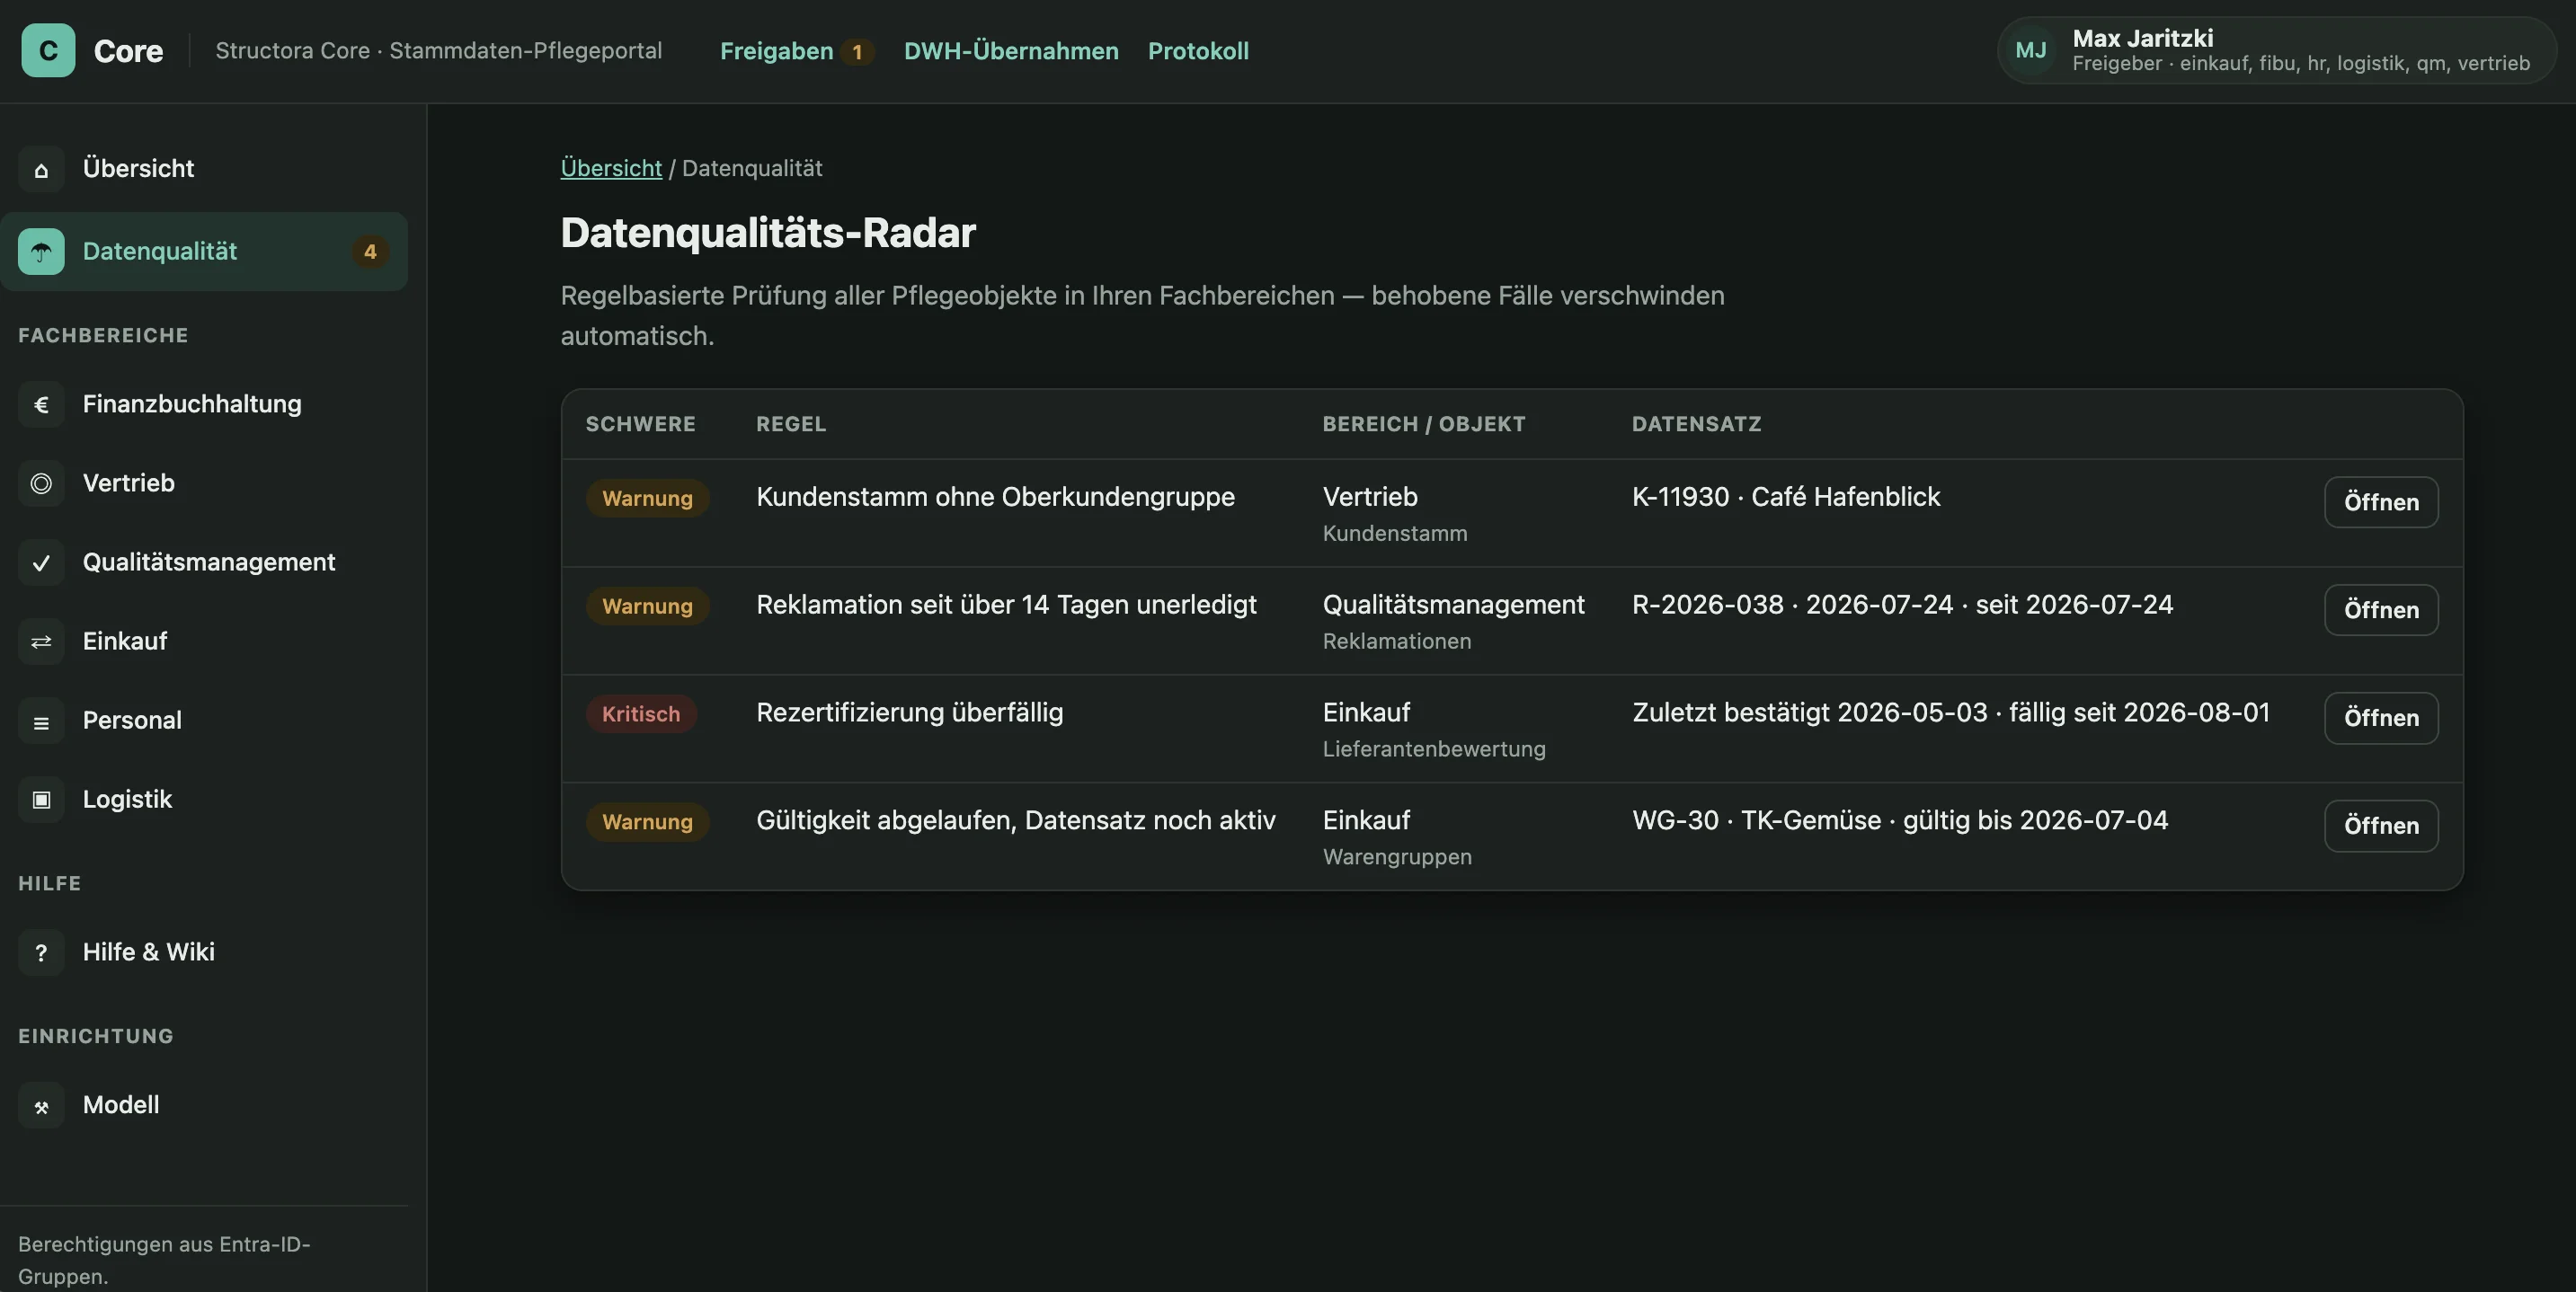Viewport: 2576px width, 1292px height.
Task: Click the MJ user avatar
Action: [x=2030, y=50]
